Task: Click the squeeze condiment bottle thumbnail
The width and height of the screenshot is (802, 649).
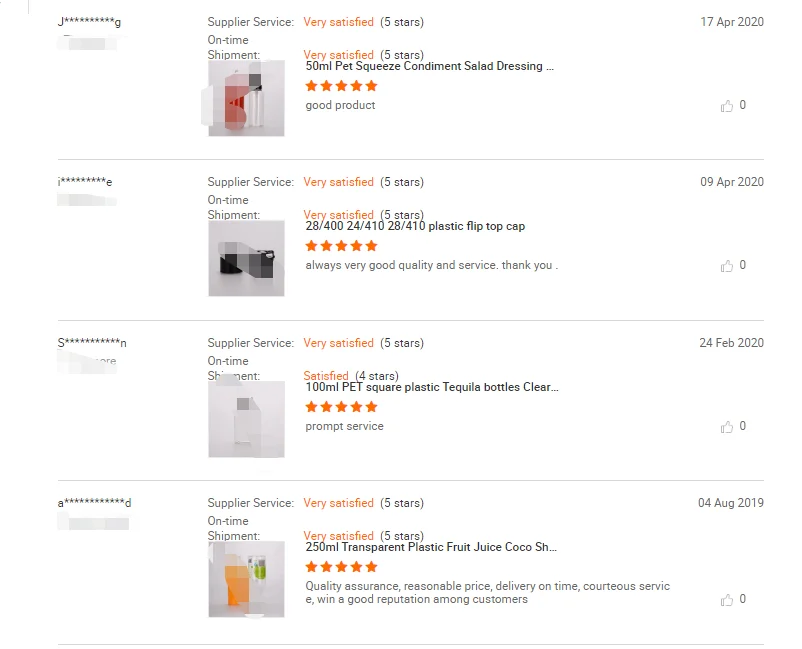Action: (x=246, y=98)
